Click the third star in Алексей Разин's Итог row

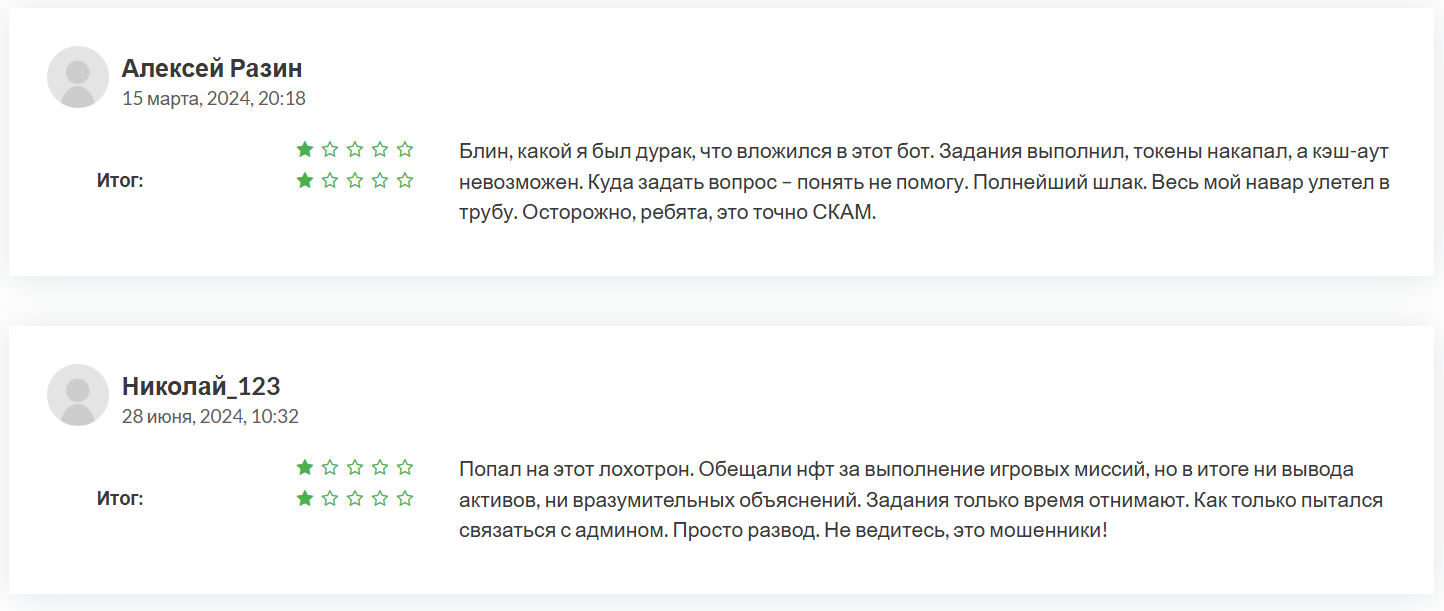[355, 181]
